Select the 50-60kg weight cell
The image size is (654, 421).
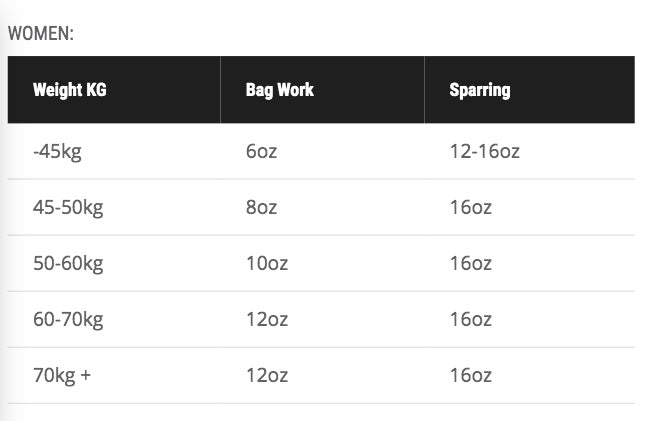pos(68,264)
